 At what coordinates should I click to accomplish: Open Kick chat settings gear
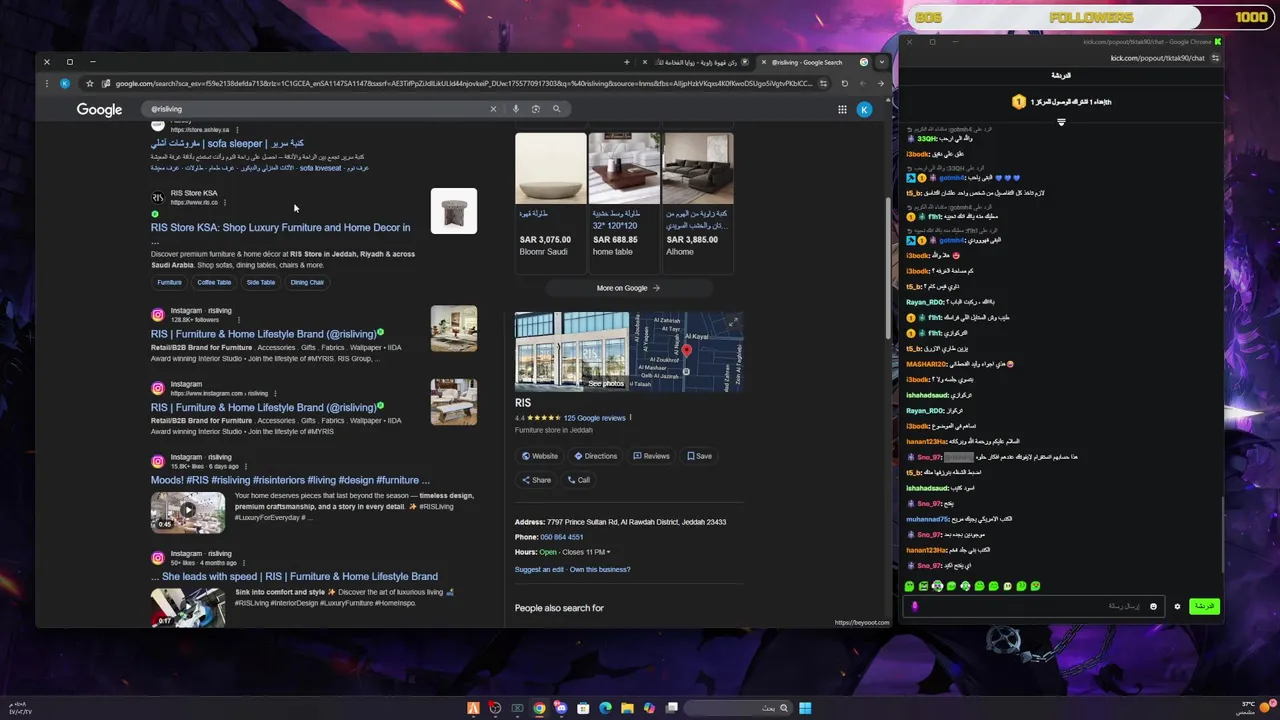point(1177,606)
